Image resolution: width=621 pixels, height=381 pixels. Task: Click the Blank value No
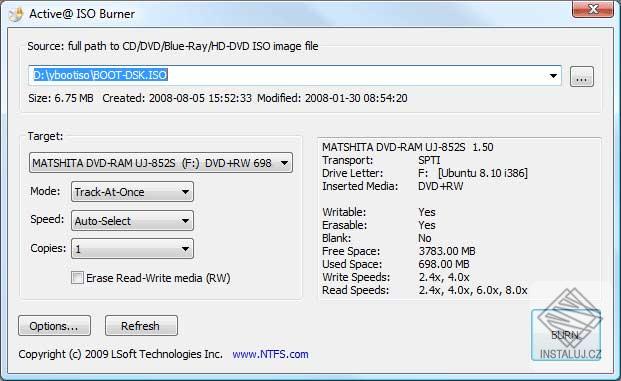[x=425, y=238]
